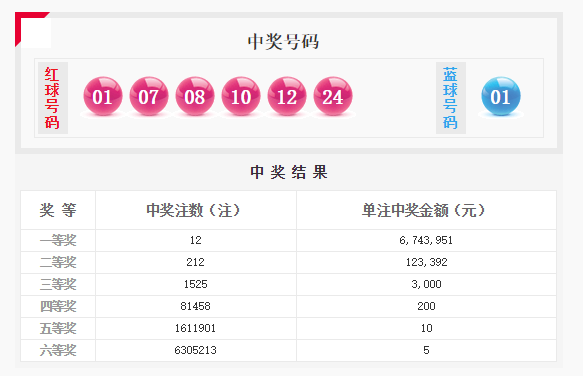Click the 中奖注数(注) column header
The height and width of the screenshot is (376, 583).
194,210
